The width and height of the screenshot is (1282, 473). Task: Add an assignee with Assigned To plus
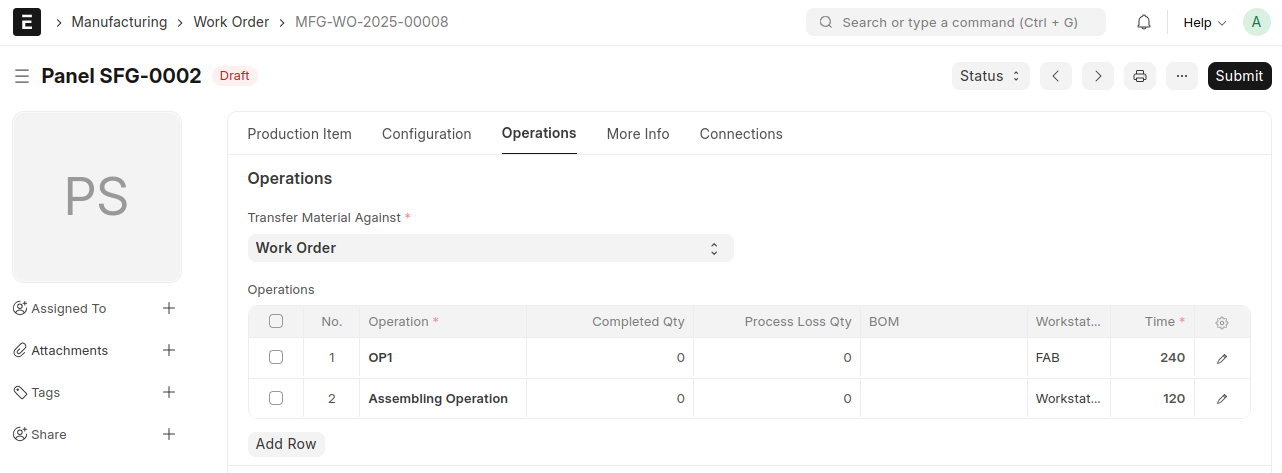pos(169,308)
